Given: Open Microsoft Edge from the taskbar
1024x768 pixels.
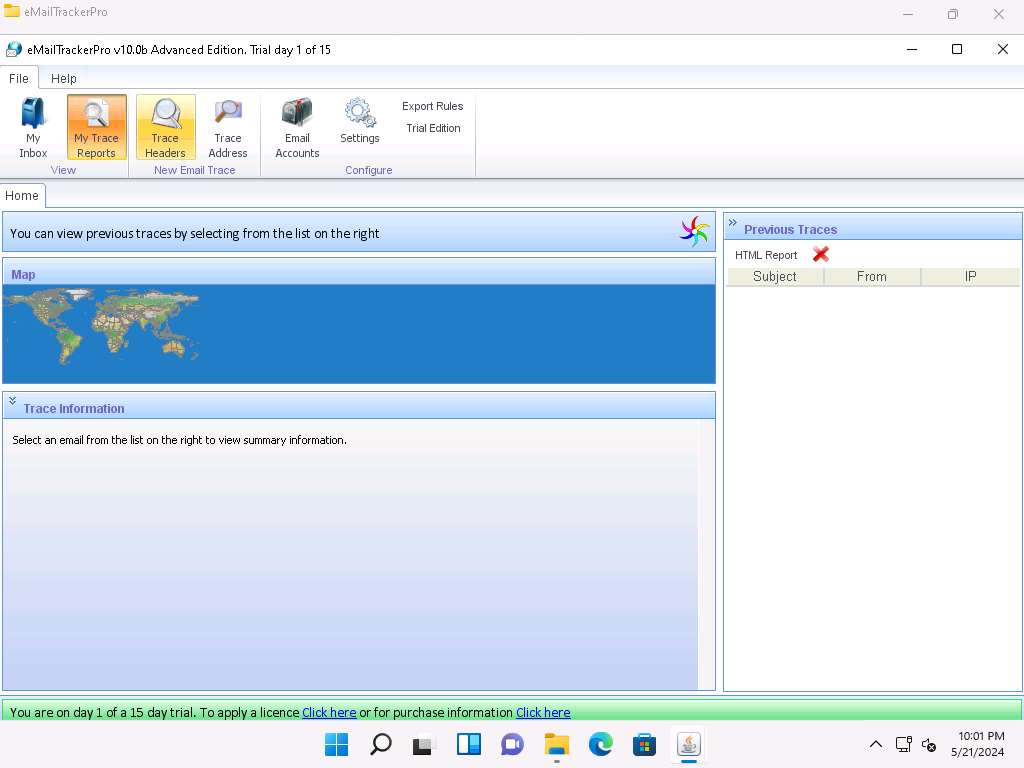Looking at the screenshot, I should pos(600,744).
